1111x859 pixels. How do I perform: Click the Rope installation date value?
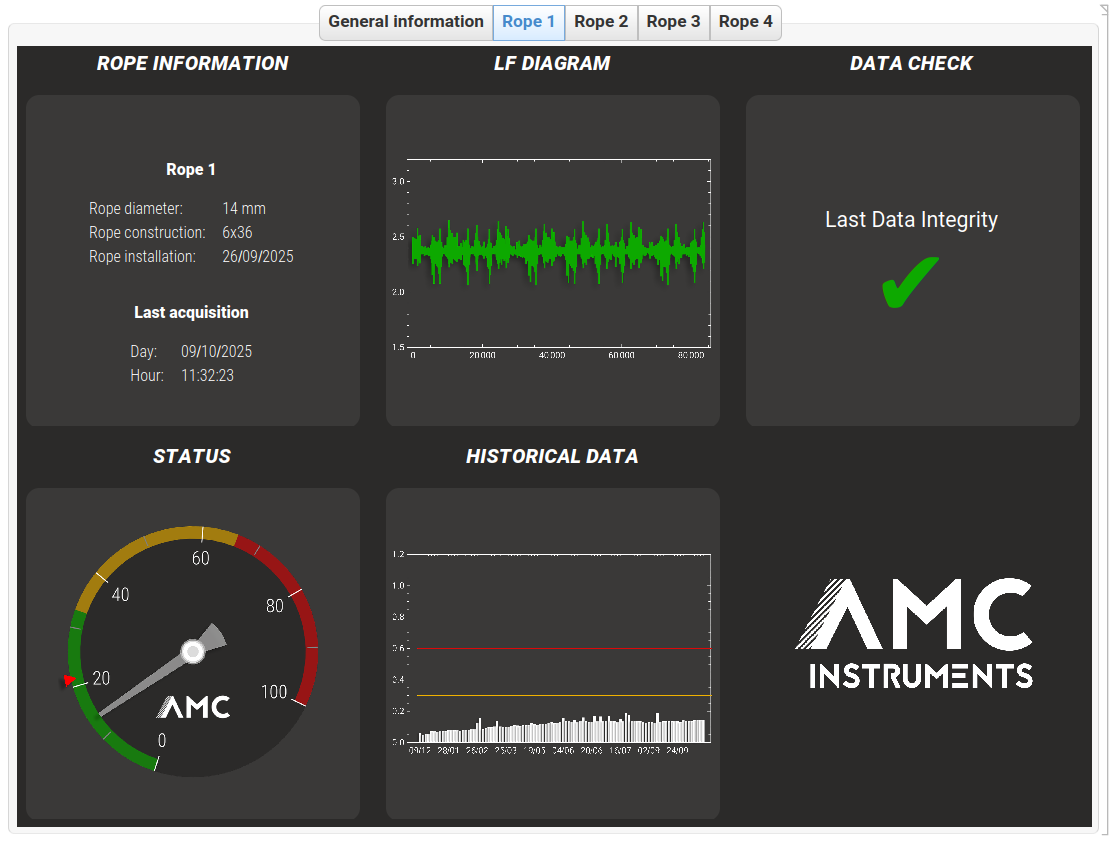tap(257, 257)
